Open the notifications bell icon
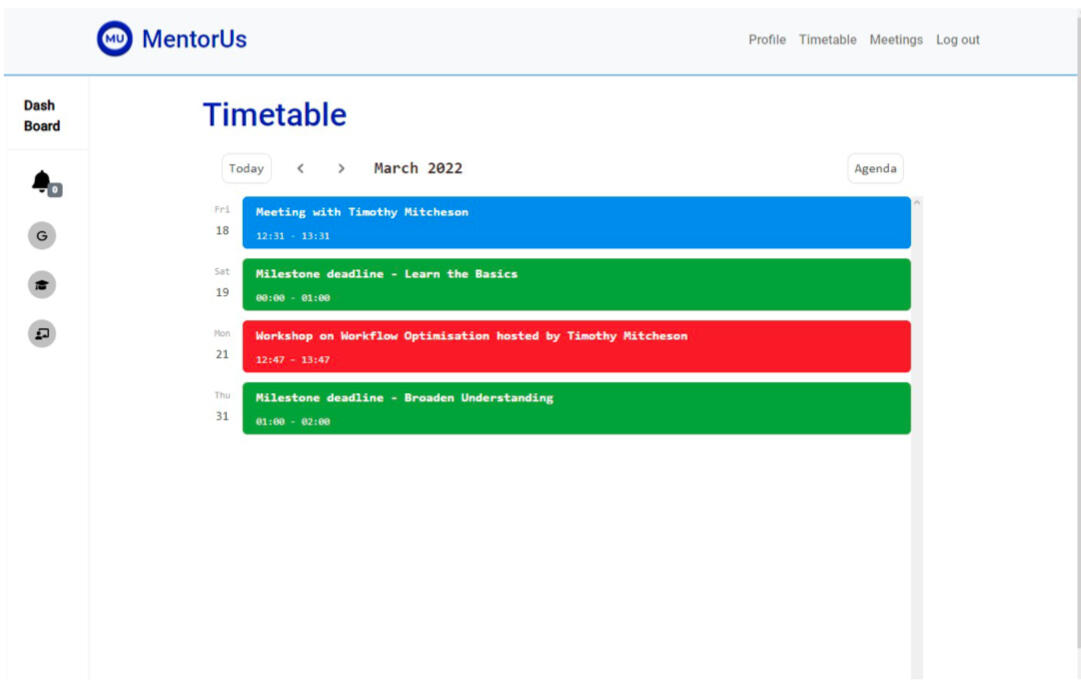The height and width of the screenshot is (696, 1081). coord(41,181)
